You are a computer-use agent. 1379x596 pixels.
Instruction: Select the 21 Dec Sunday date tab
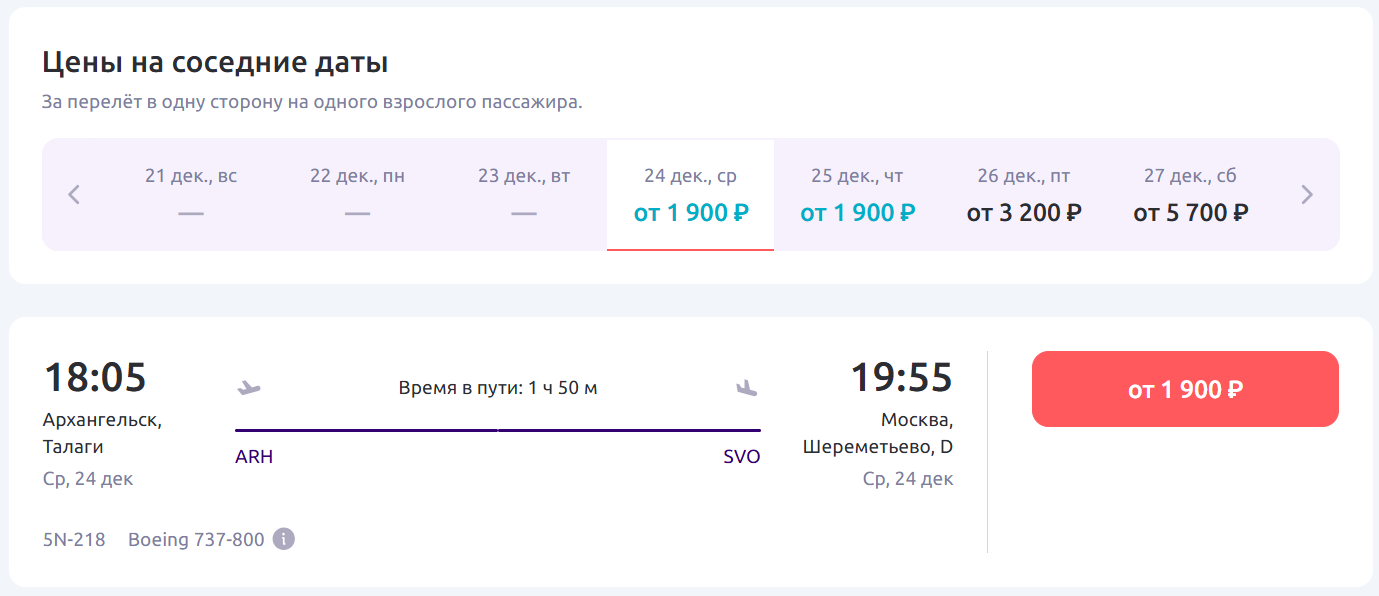click(x=190, y=195)
